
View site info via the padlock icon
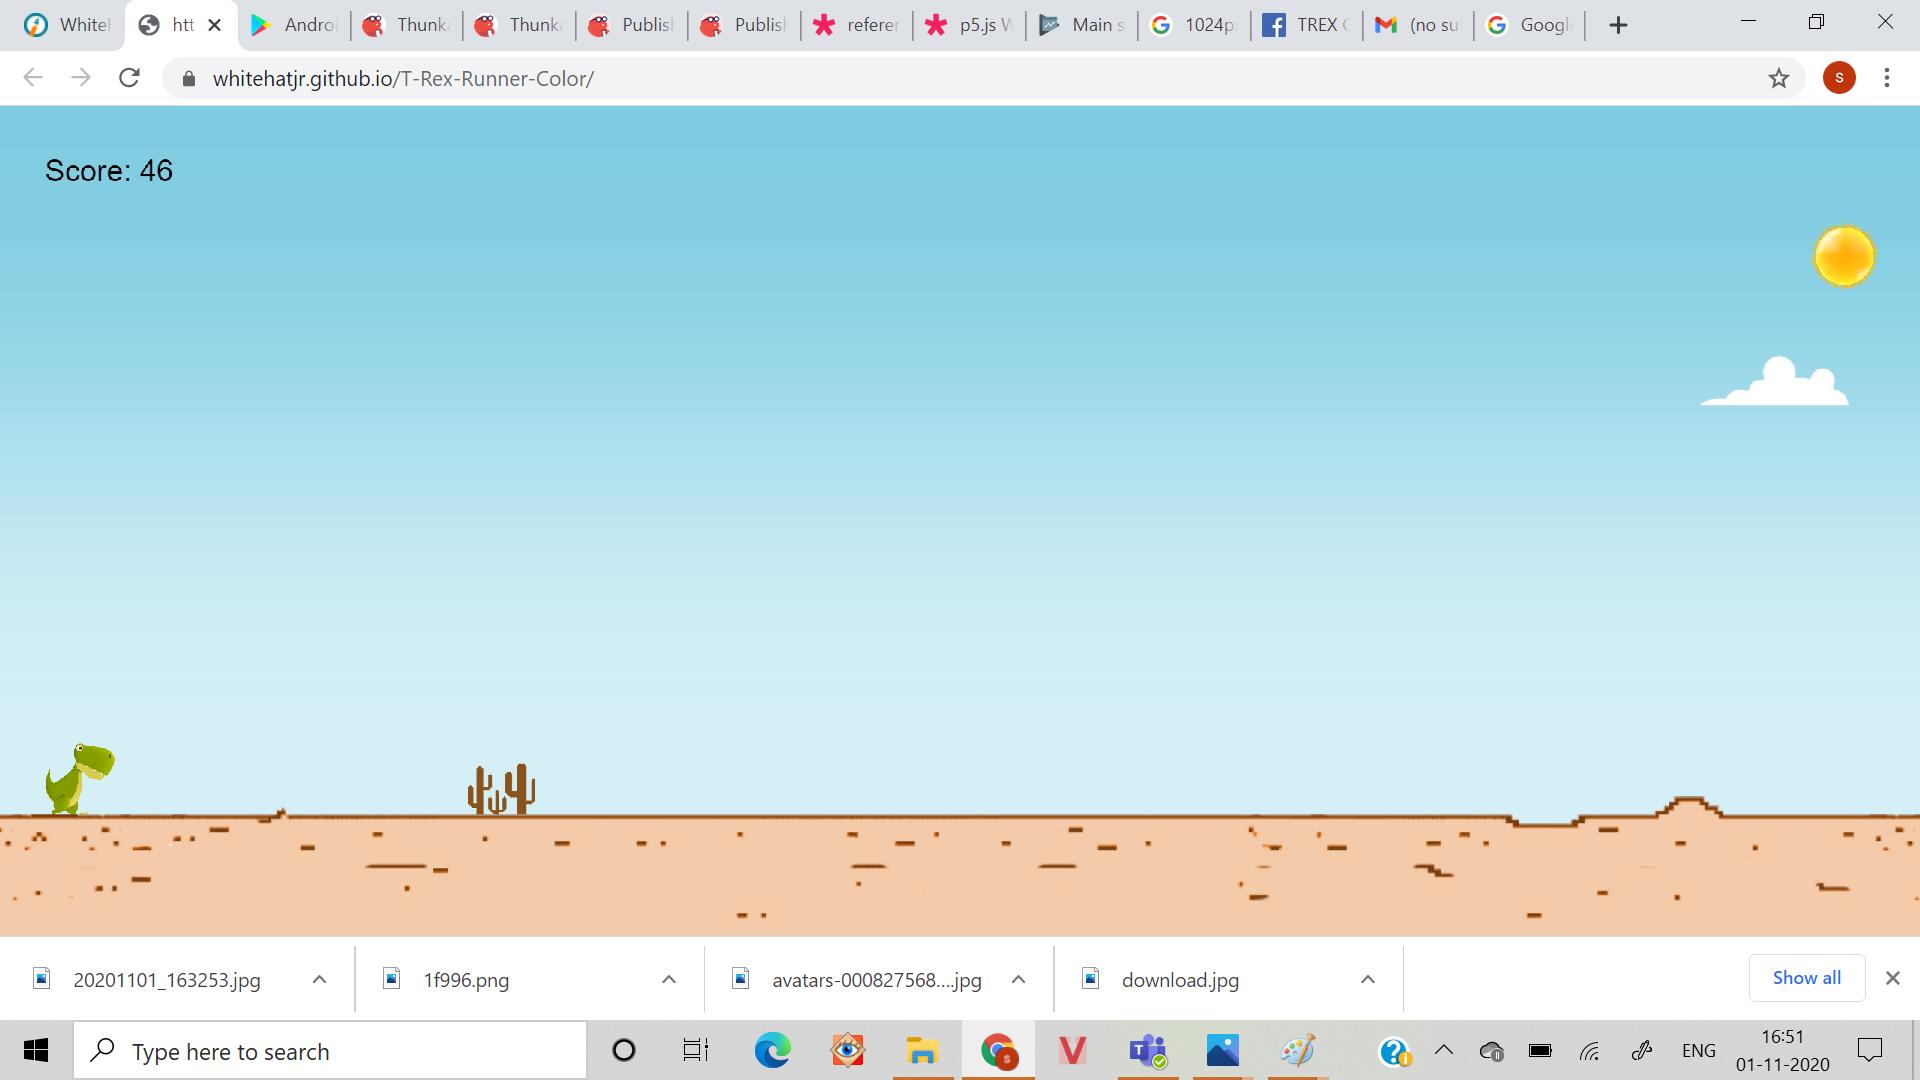(189, 78)
